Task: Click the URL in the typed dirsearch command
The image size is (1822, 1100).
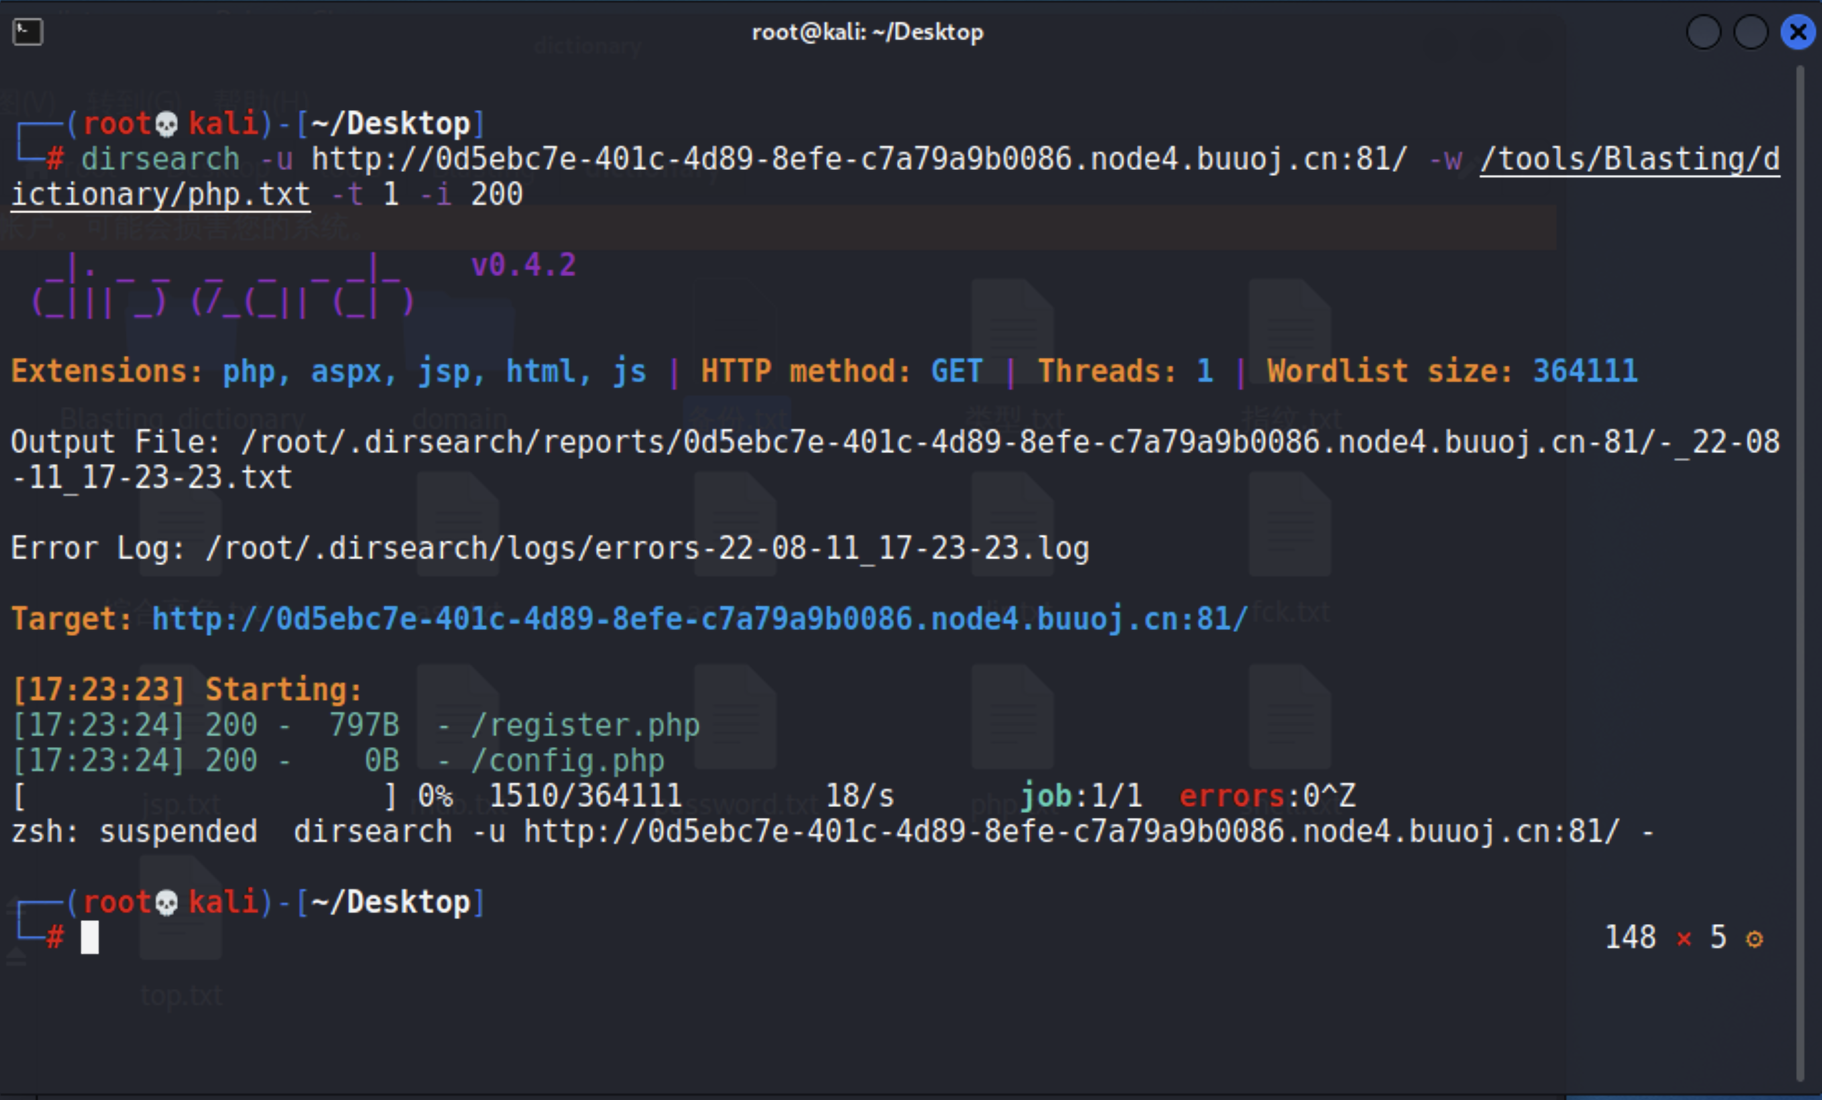Action: pyautogui.click(x=859, y=159)
